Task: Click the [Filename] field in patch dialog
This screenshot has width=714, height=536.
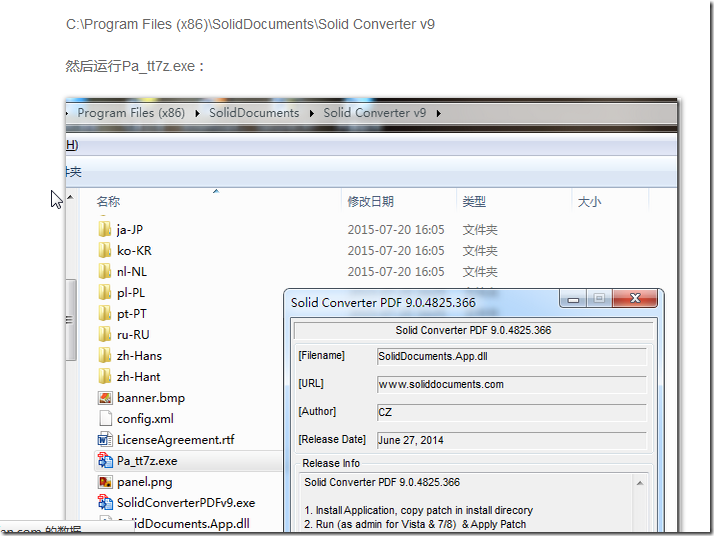Action: click(511, 356)
